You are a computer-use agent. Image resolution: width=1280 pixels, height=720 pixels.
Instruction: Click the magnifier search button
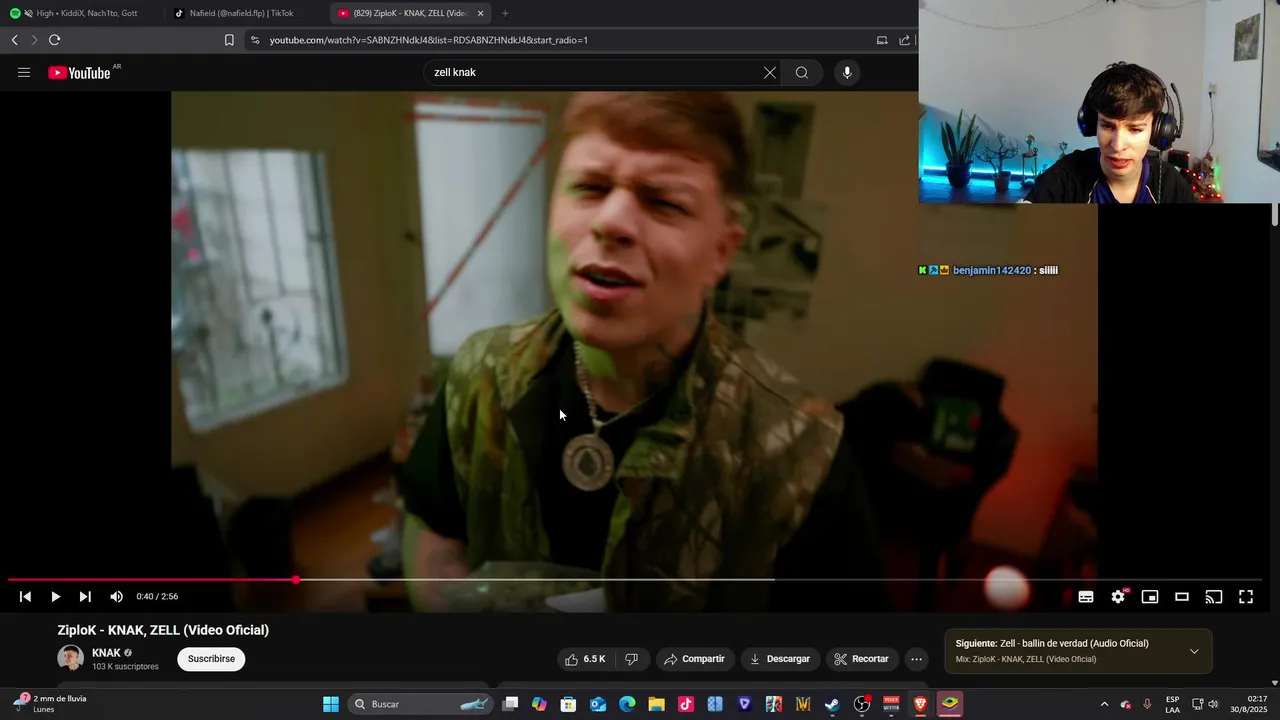tap(802, 72)
